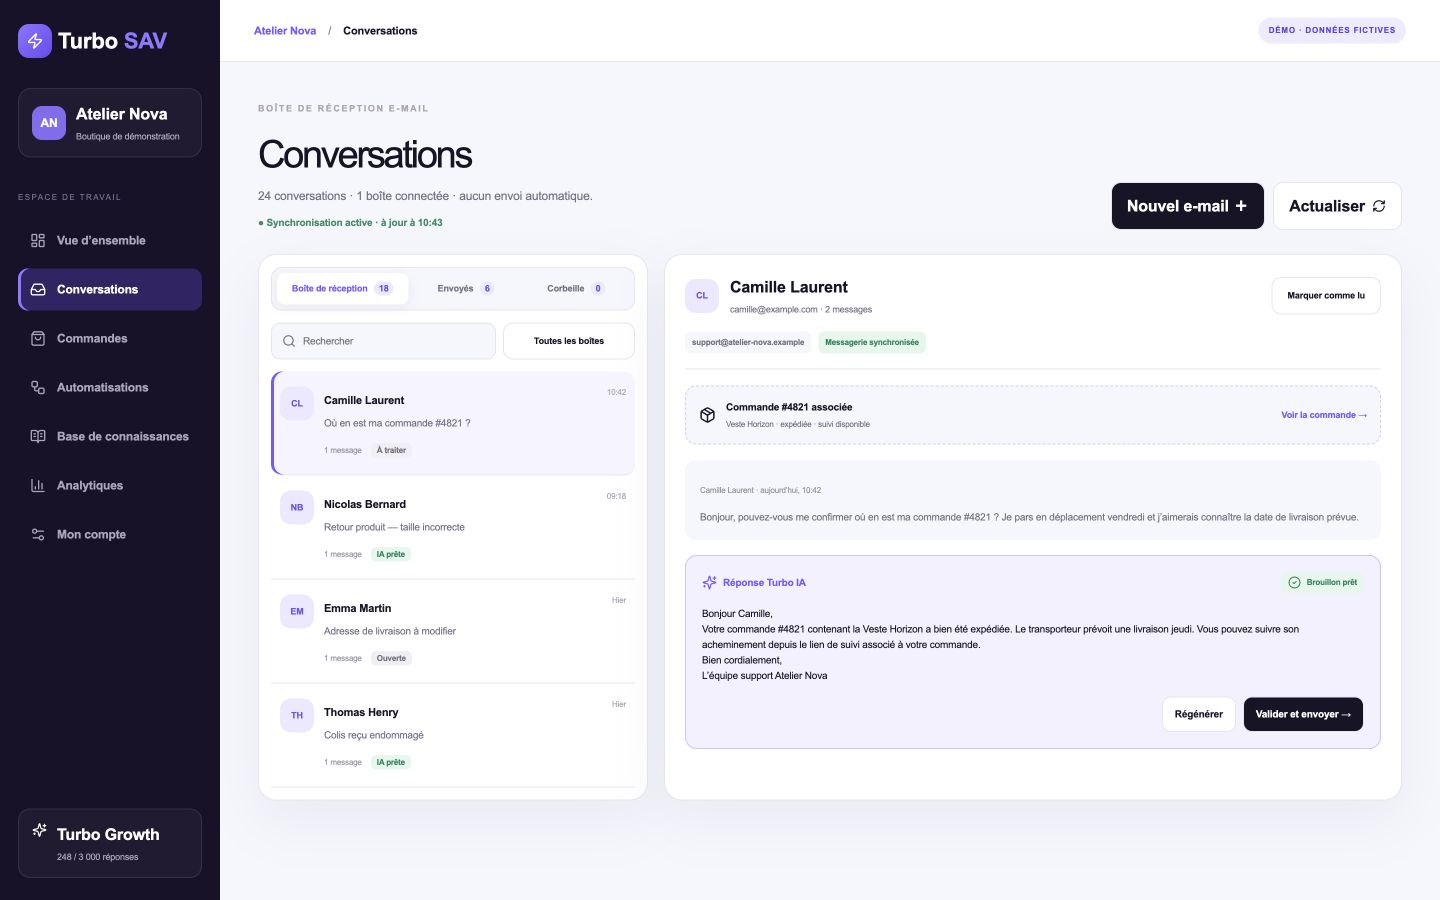Viewport: 1440px width, 900px height.
Task: Click the Analytiques chart icon
Action: [38, 485]
